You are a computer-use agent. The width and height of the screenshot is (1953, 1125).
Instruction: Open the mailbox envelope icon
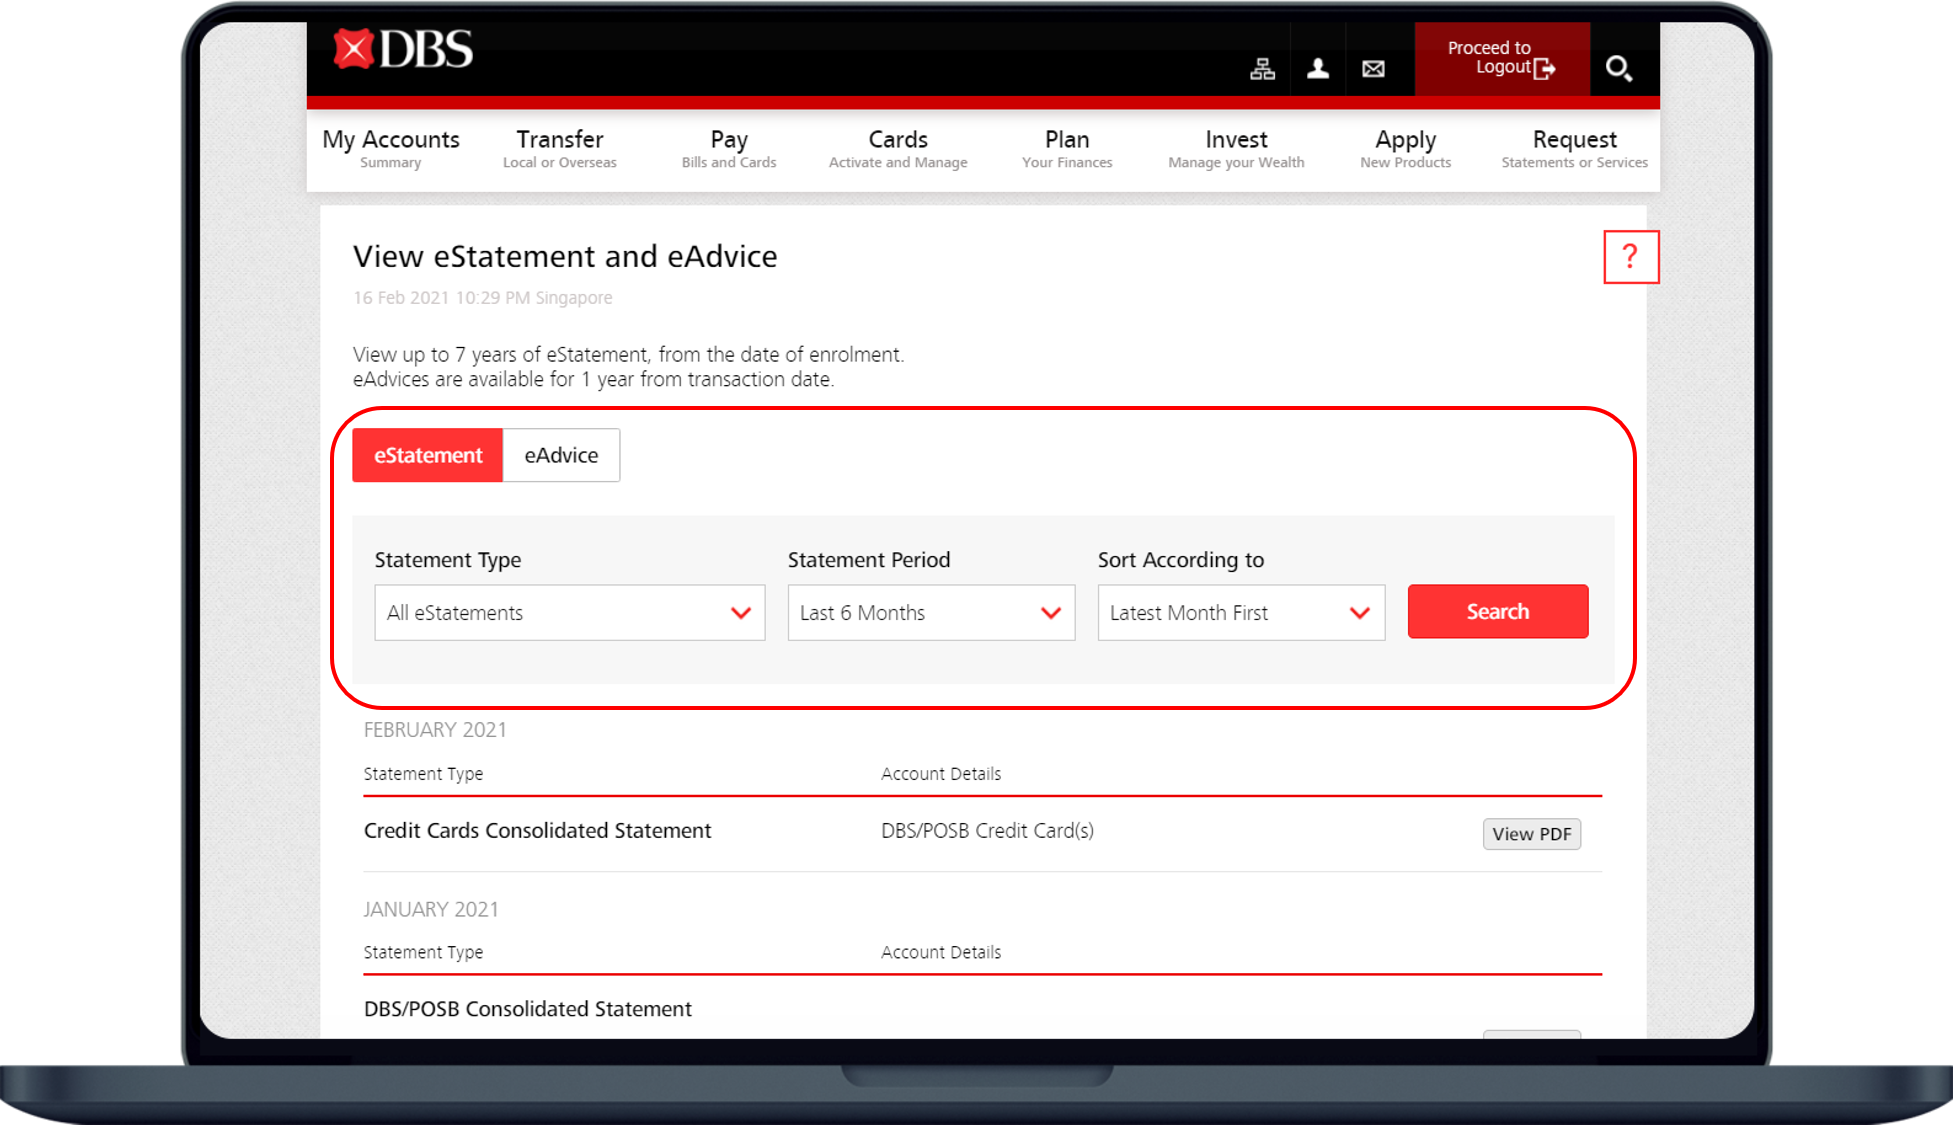tap(1373, 68)
